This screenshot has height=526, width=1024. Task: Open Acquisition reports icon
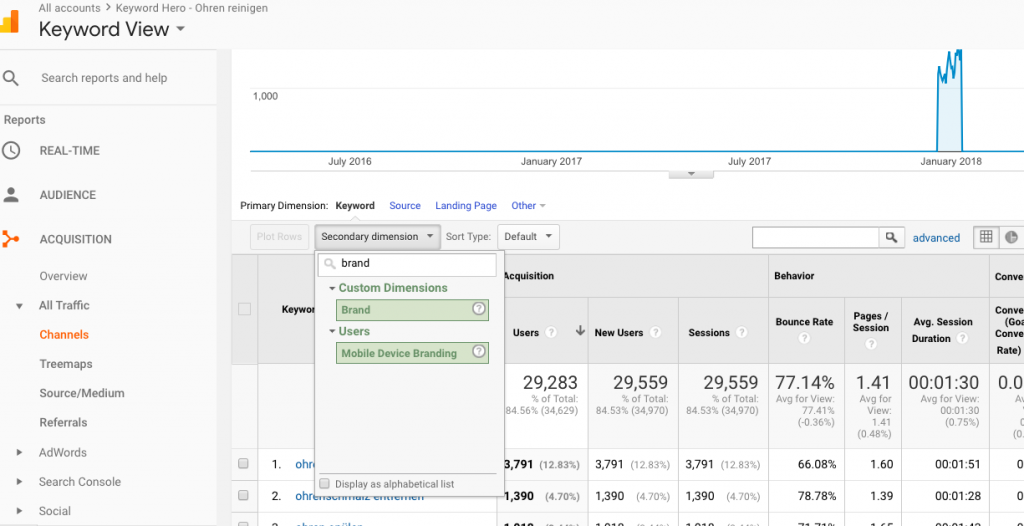coord(10,239)
